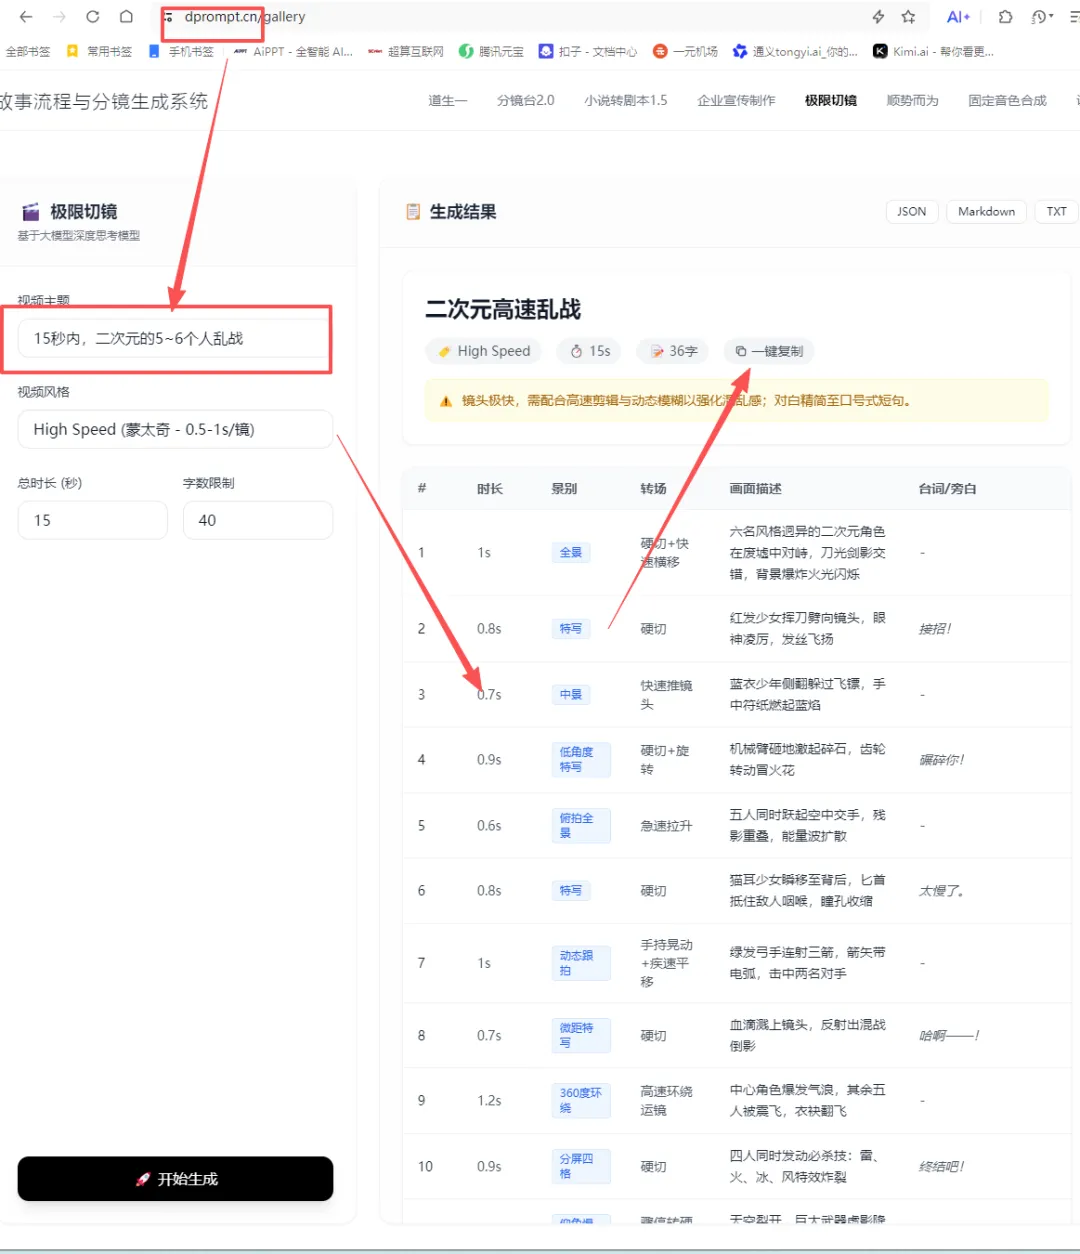The image size is (1080, 1254).
Task: Open the browser extensions puzzle icon
Action: [x=1005, y=17]
